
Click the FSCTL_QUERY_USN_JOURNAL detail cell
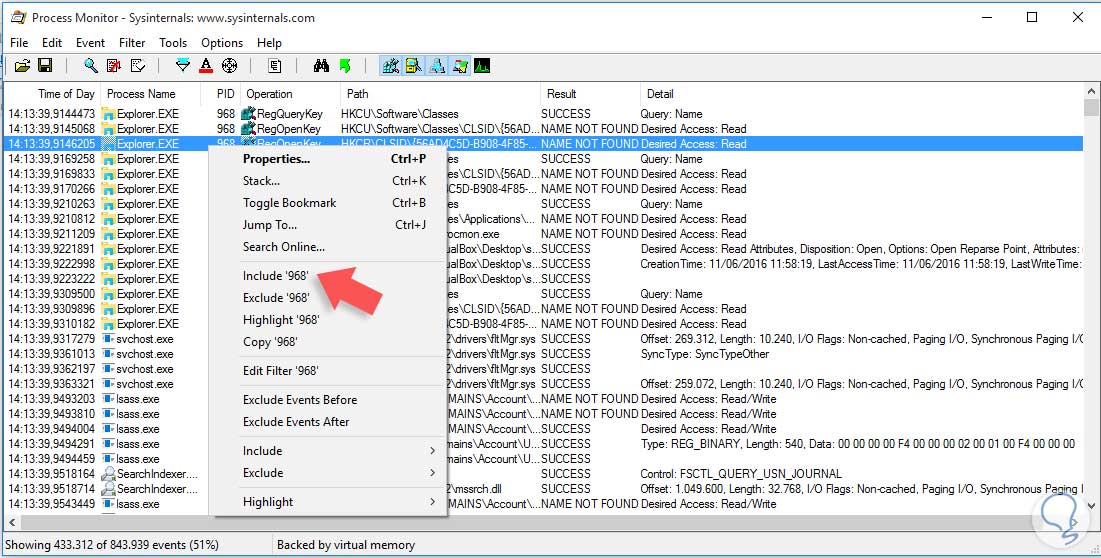pyautogui.click(x=741, y=474)
